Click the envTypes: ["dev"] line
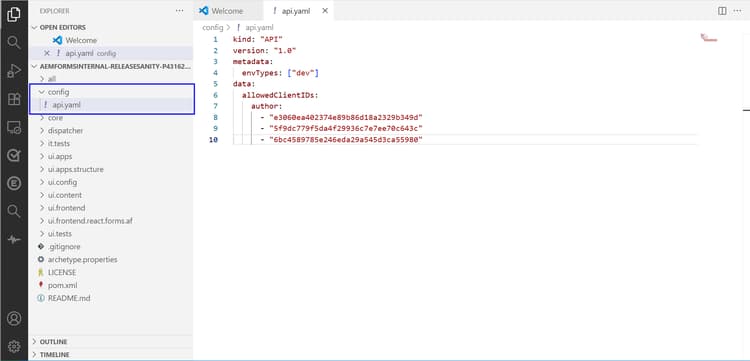Screen dimensions: 750x361 point(280,73)
